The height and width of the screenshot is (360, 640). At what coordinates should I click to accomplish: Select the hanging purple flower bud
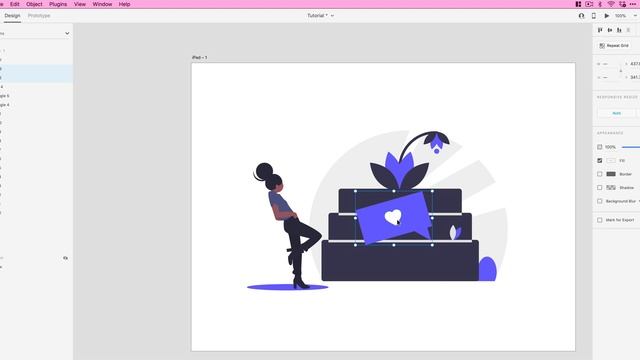[x=436, y=143]
